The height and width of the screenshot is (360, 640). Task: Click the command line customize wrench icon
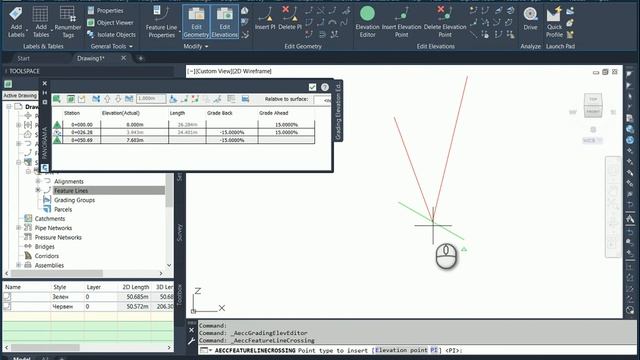coord(191,341)
